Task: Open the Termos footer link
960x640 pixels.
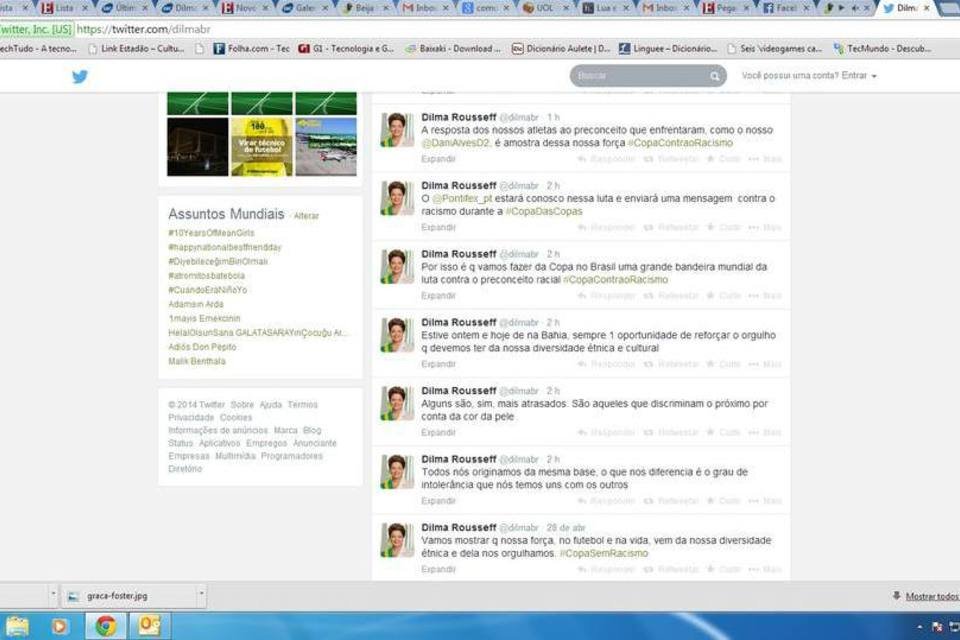Action: 302,405
